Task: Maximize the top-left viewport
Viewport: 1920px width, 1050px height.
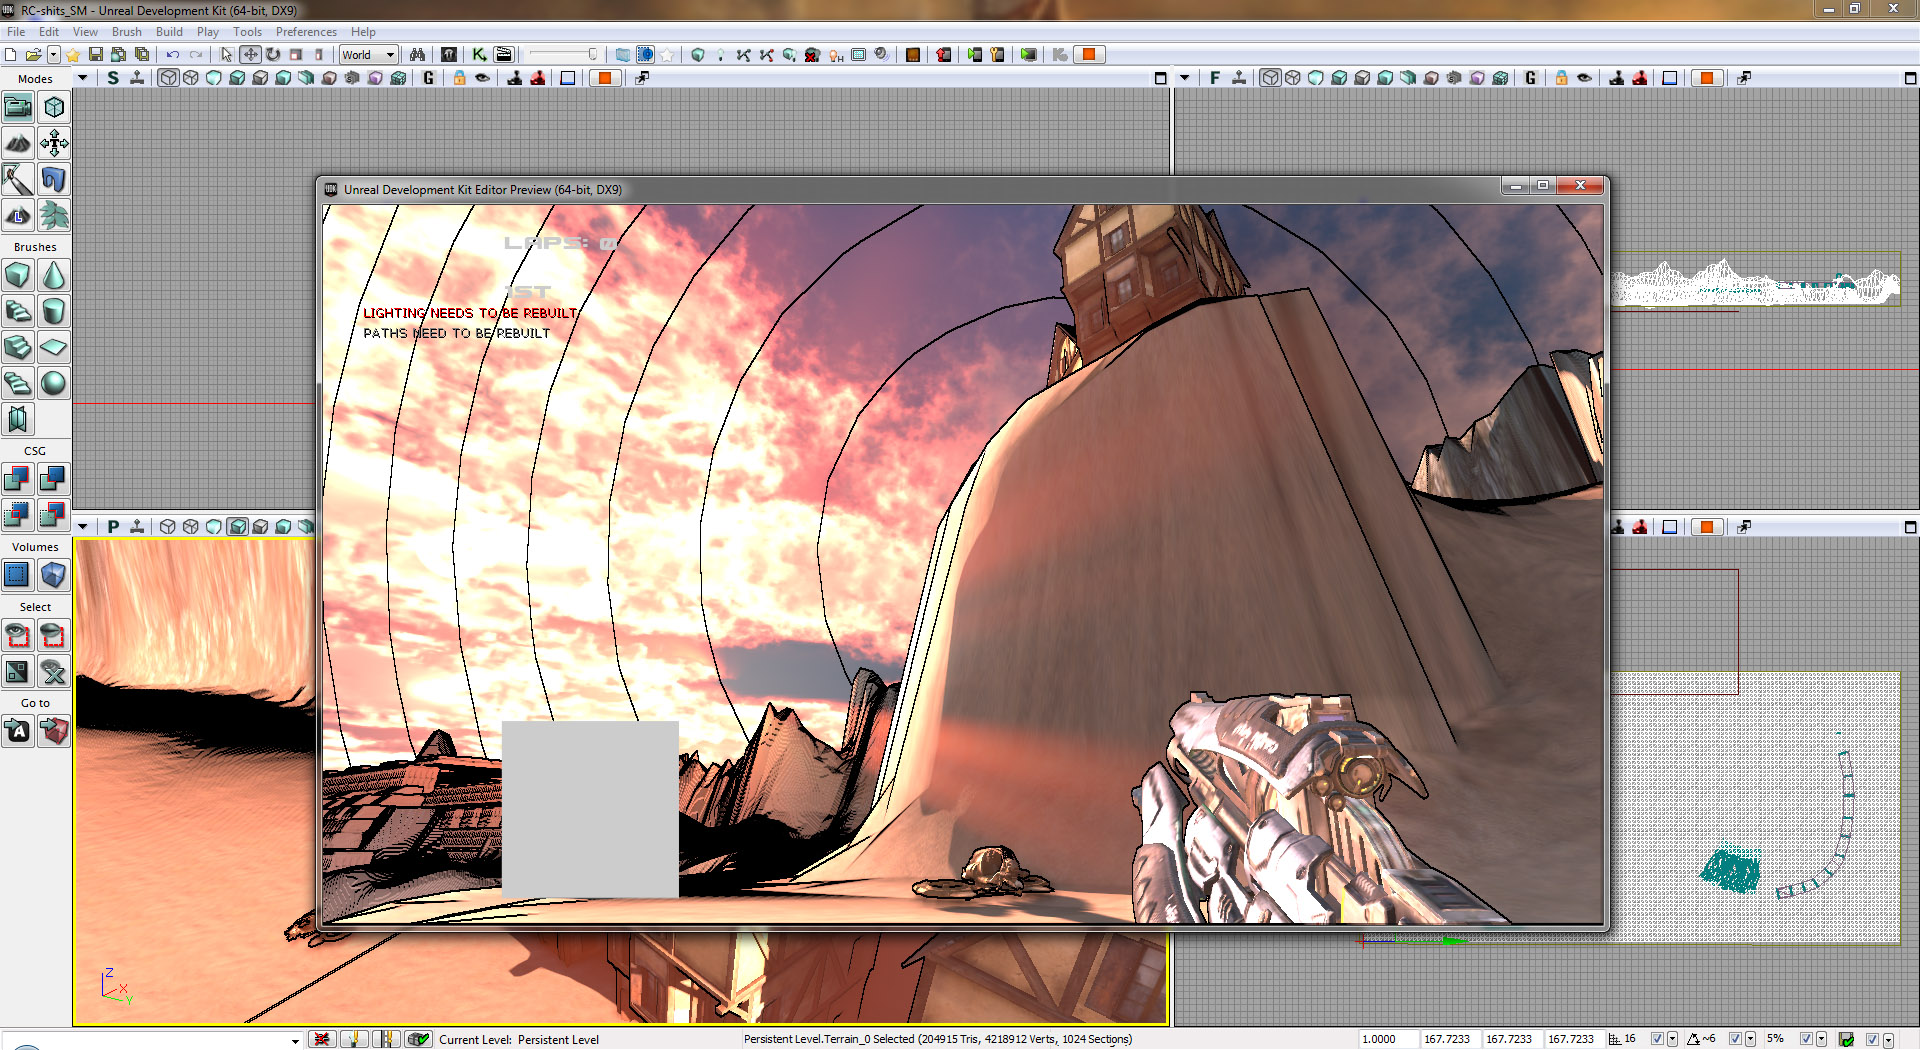Action: point(1161,78)
